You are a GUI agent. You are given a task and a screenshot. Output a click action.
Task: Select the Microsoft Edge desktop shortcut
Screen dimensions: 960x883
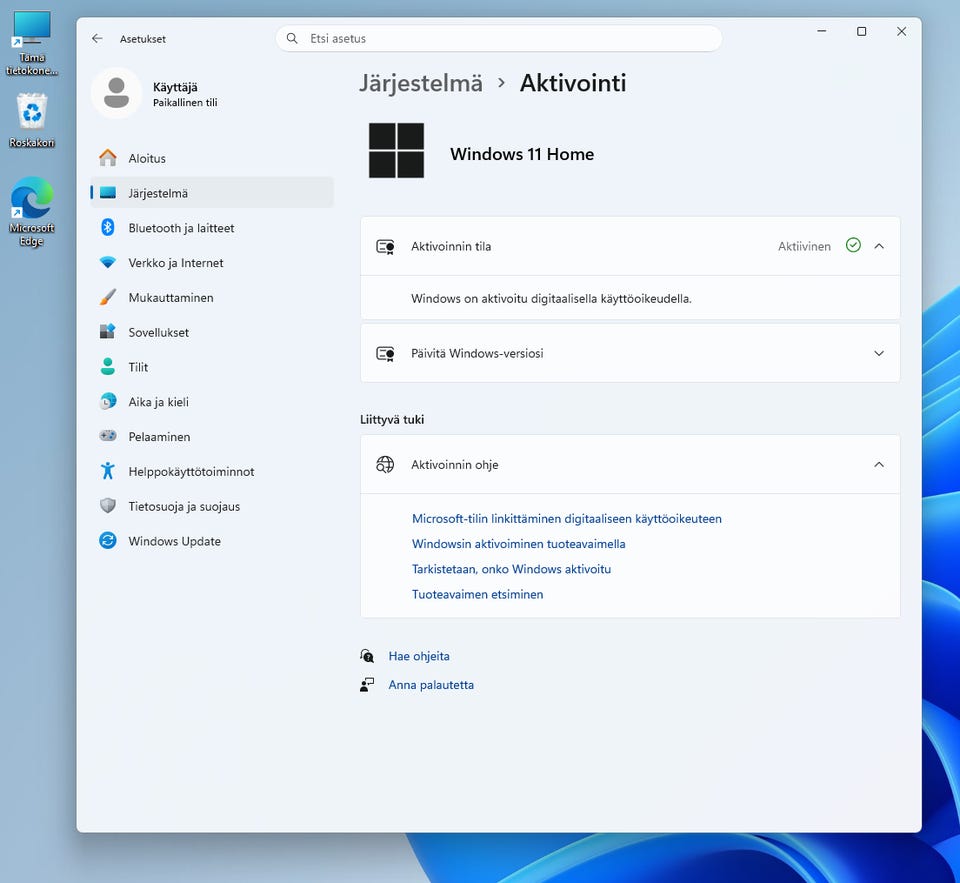(x=32, y=212)
